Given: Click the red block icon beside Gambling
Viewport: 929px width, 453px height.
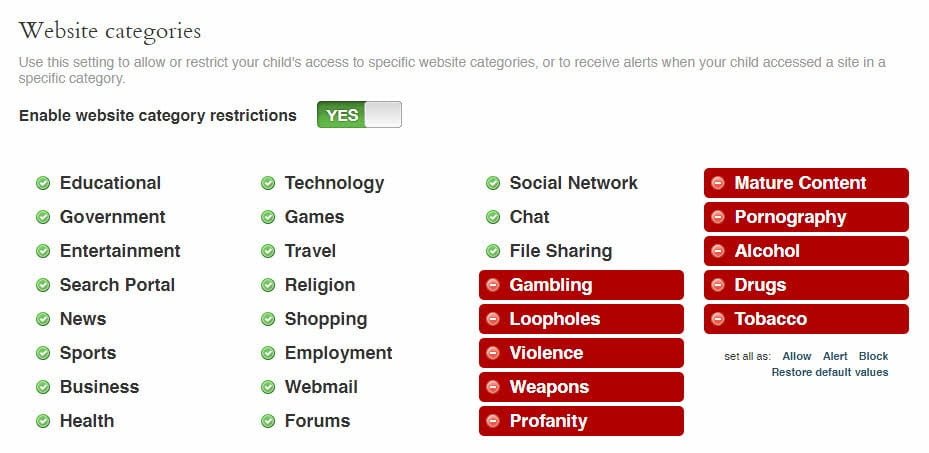Looking at the screenshot, I should point(493,285).
